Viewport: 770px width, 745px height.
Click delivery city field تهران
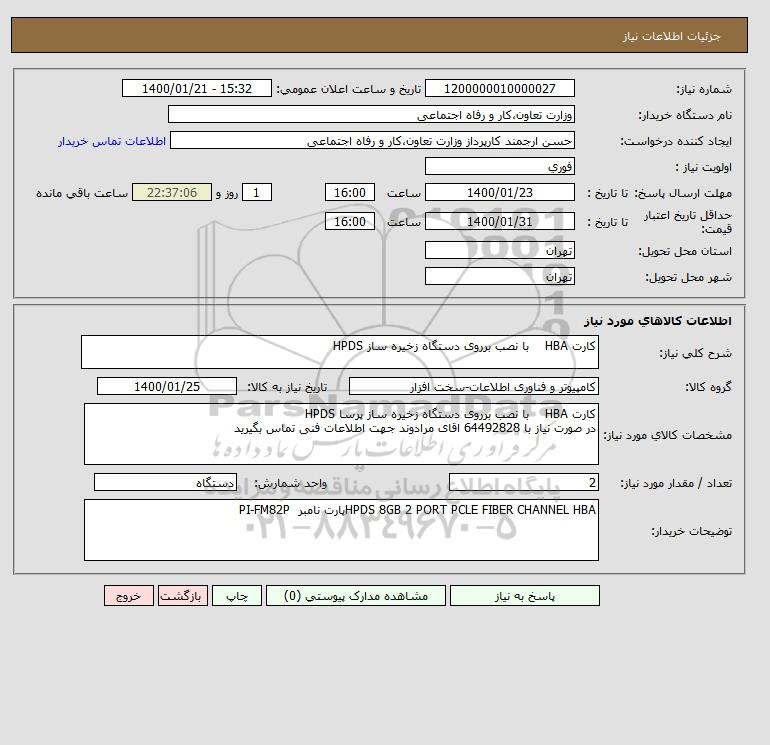point(499,276)
